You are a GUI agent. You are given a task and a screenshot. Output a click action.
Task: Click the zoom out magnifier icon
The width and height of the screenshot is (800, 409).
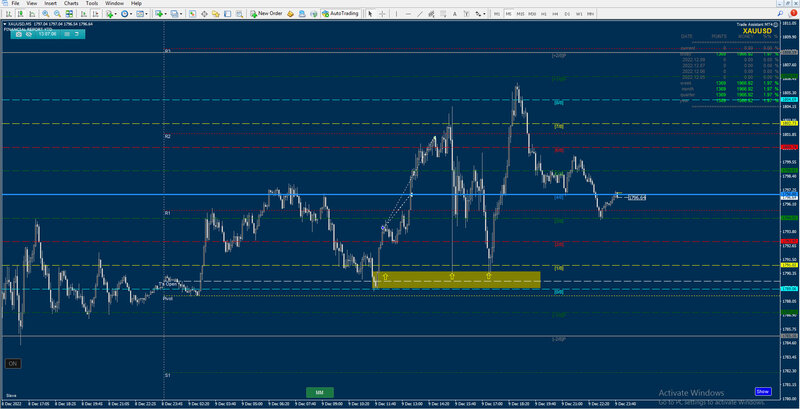pyautogui.click(x=57, y=14)
